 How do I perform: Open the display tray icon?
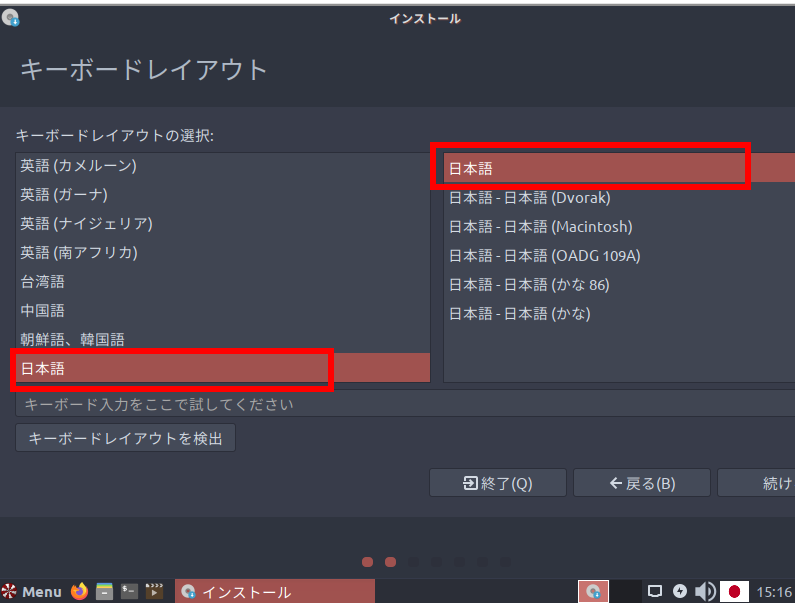click(655, 591)
